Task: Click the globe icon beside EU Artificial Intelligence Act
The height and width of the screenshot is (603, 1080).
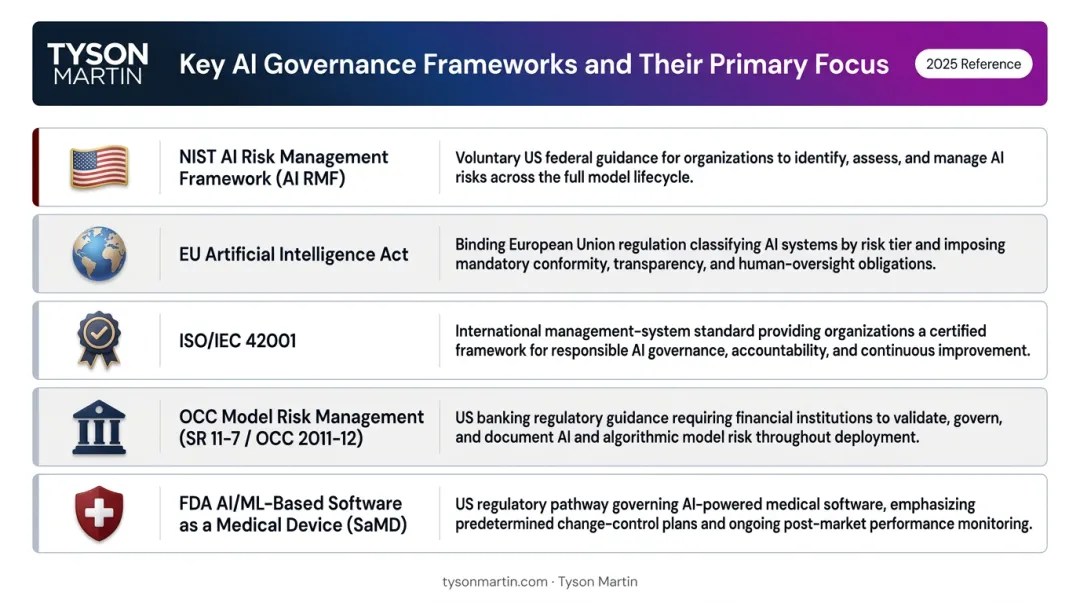Action: [x=99, y=254]
